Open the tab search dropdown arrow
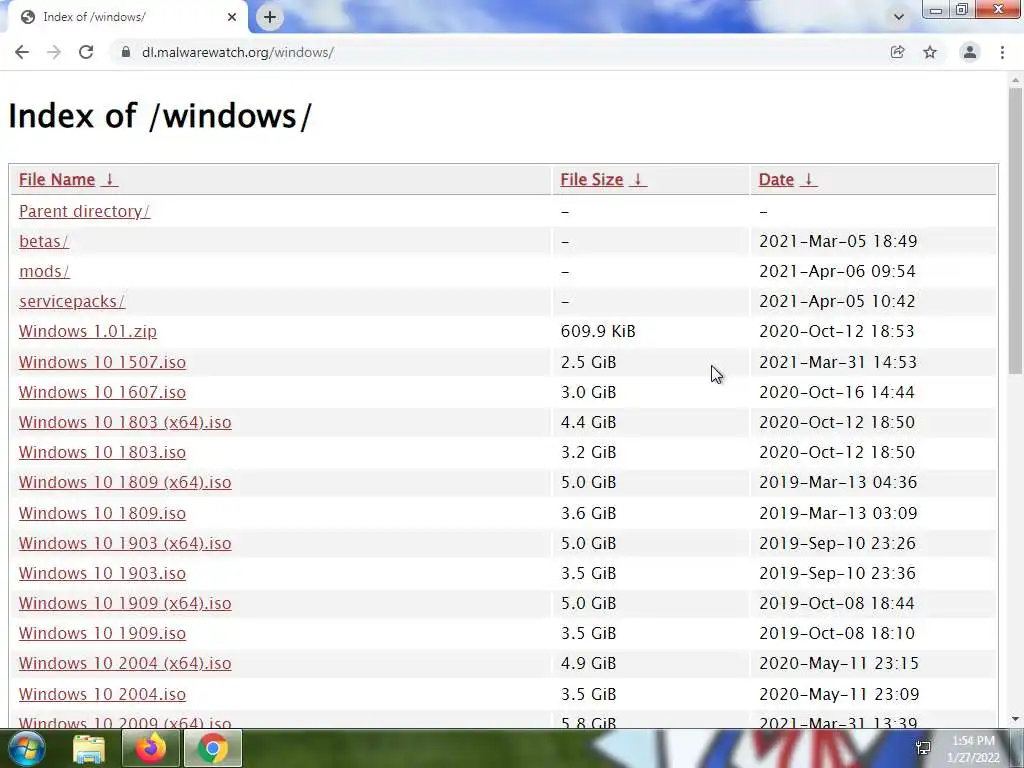The image size is (1024, 768). pos(899,17)
